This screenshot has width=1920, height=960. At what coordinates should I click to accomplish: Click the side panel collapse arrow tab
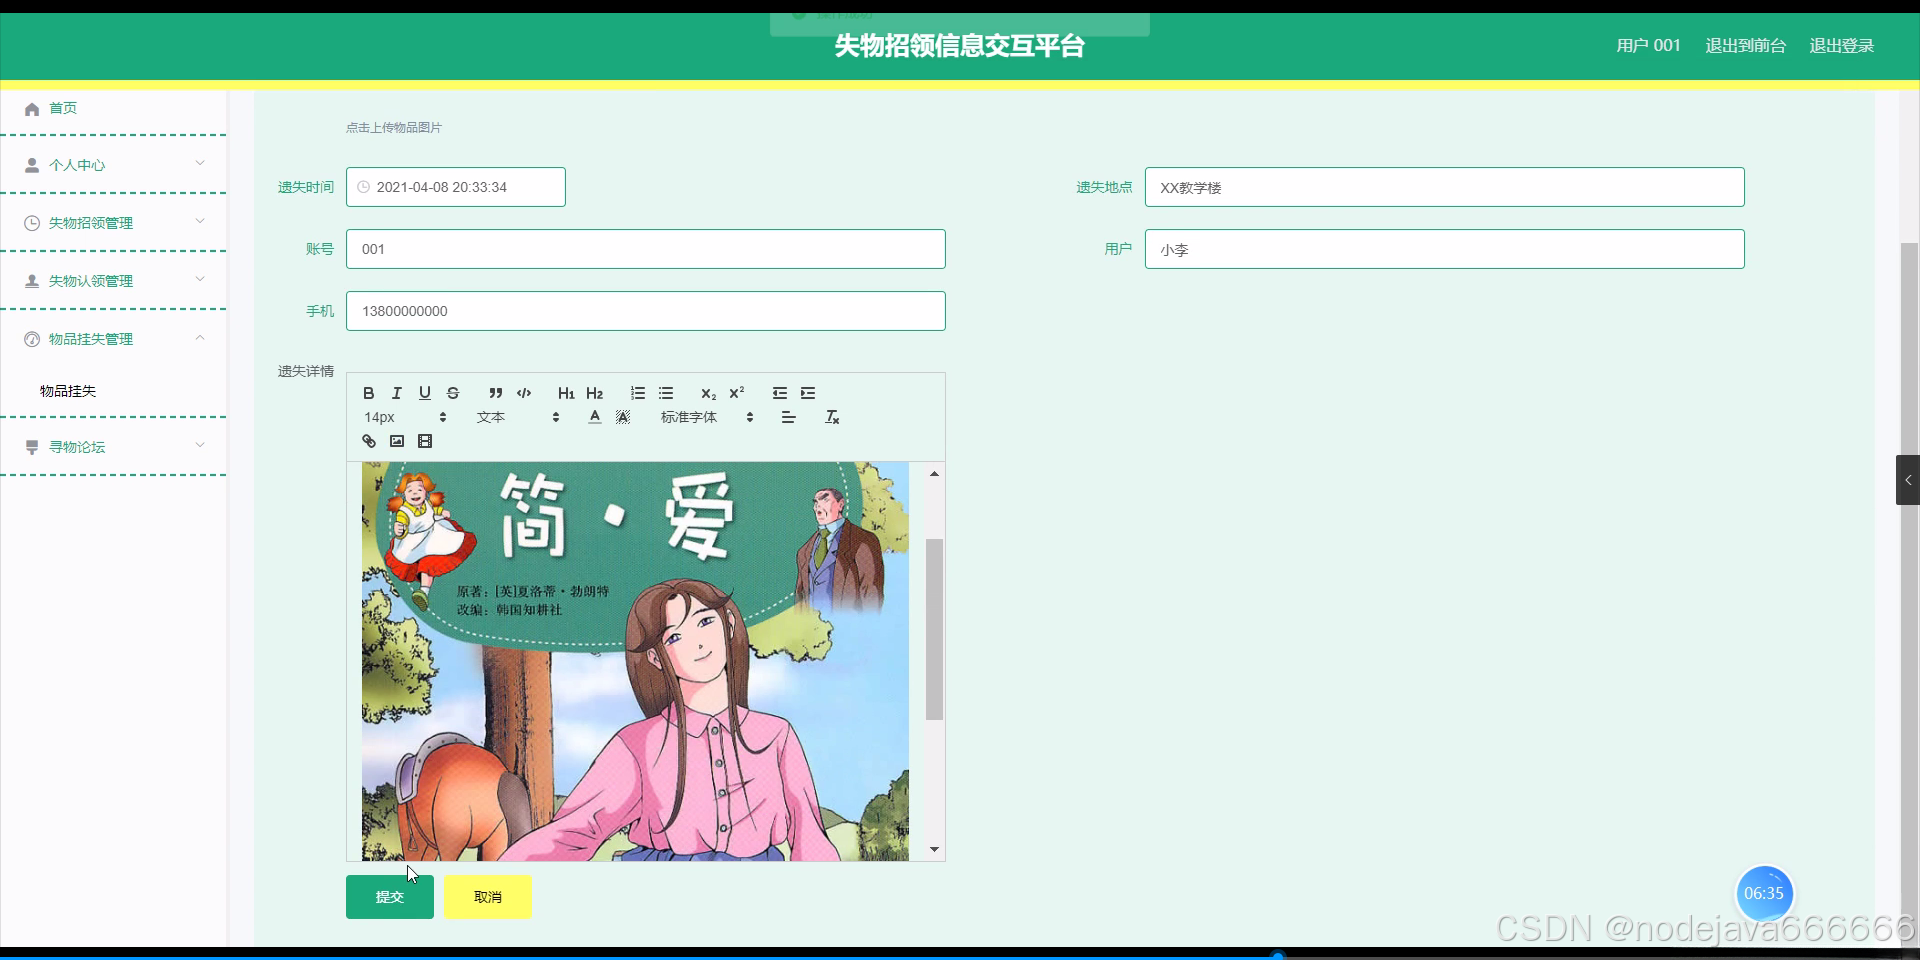click(1907, 480)
